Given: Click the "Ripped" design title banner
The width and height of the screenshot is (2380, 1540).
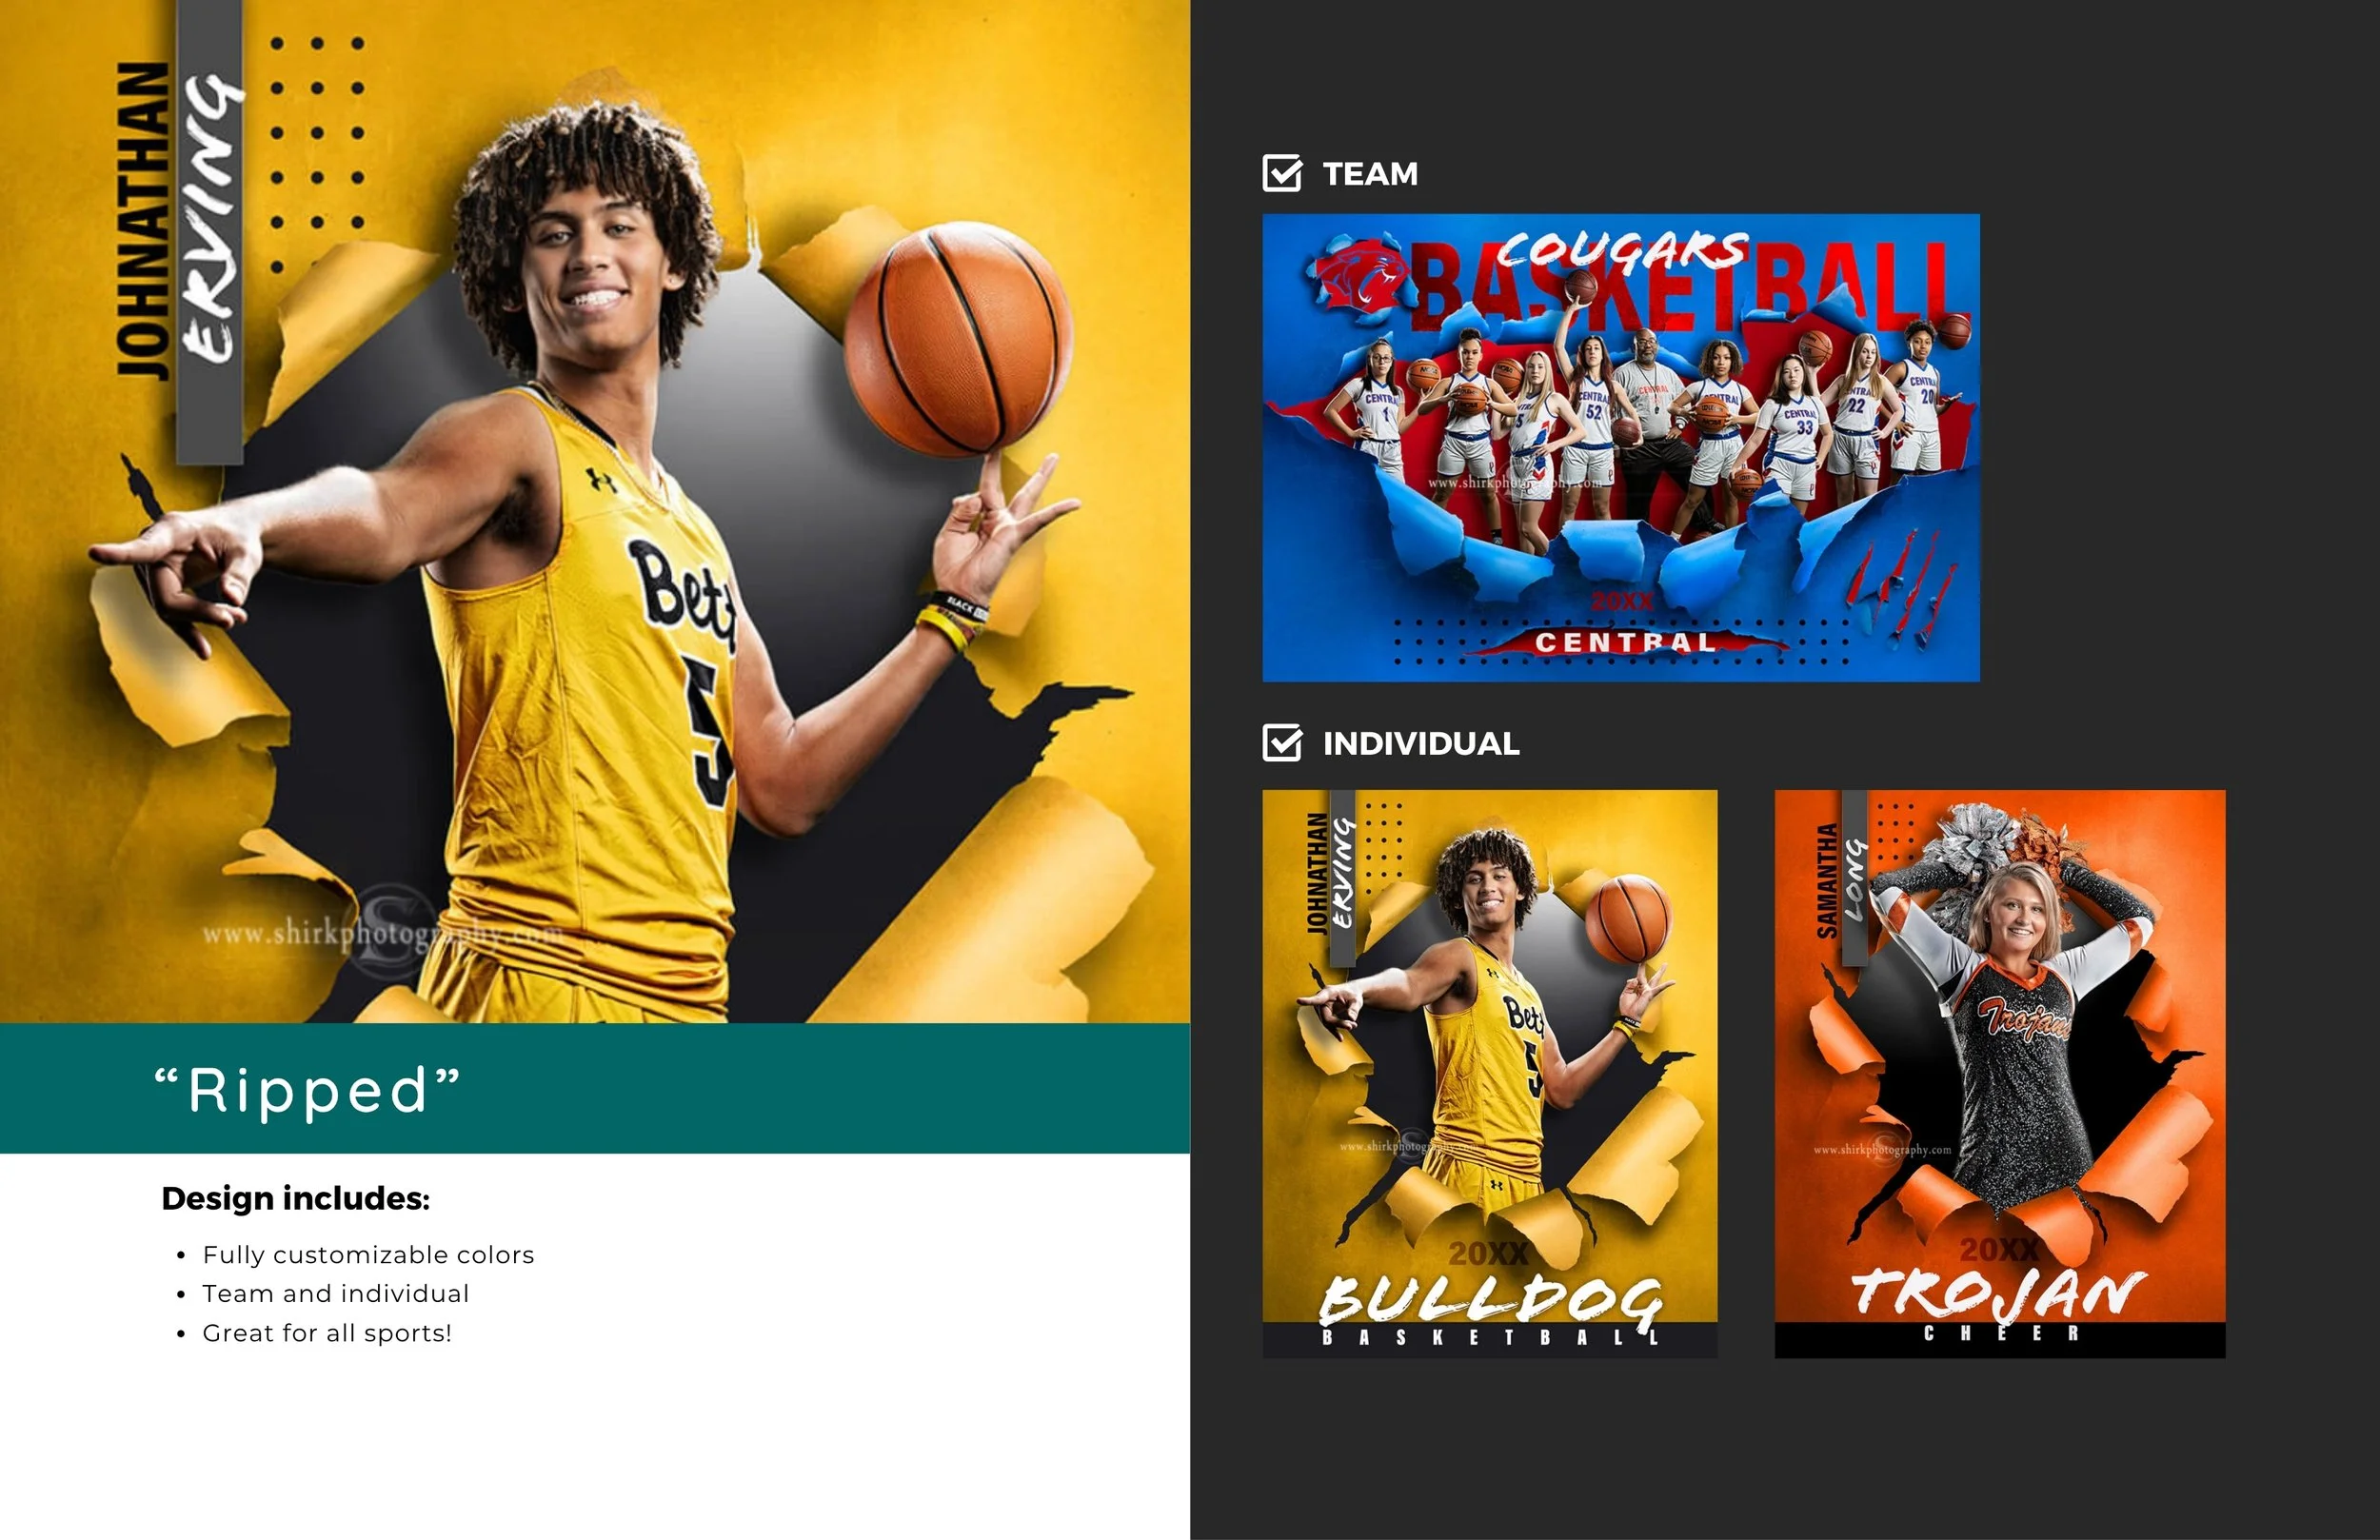Looking at the screenshot, I should [307, 1089].
